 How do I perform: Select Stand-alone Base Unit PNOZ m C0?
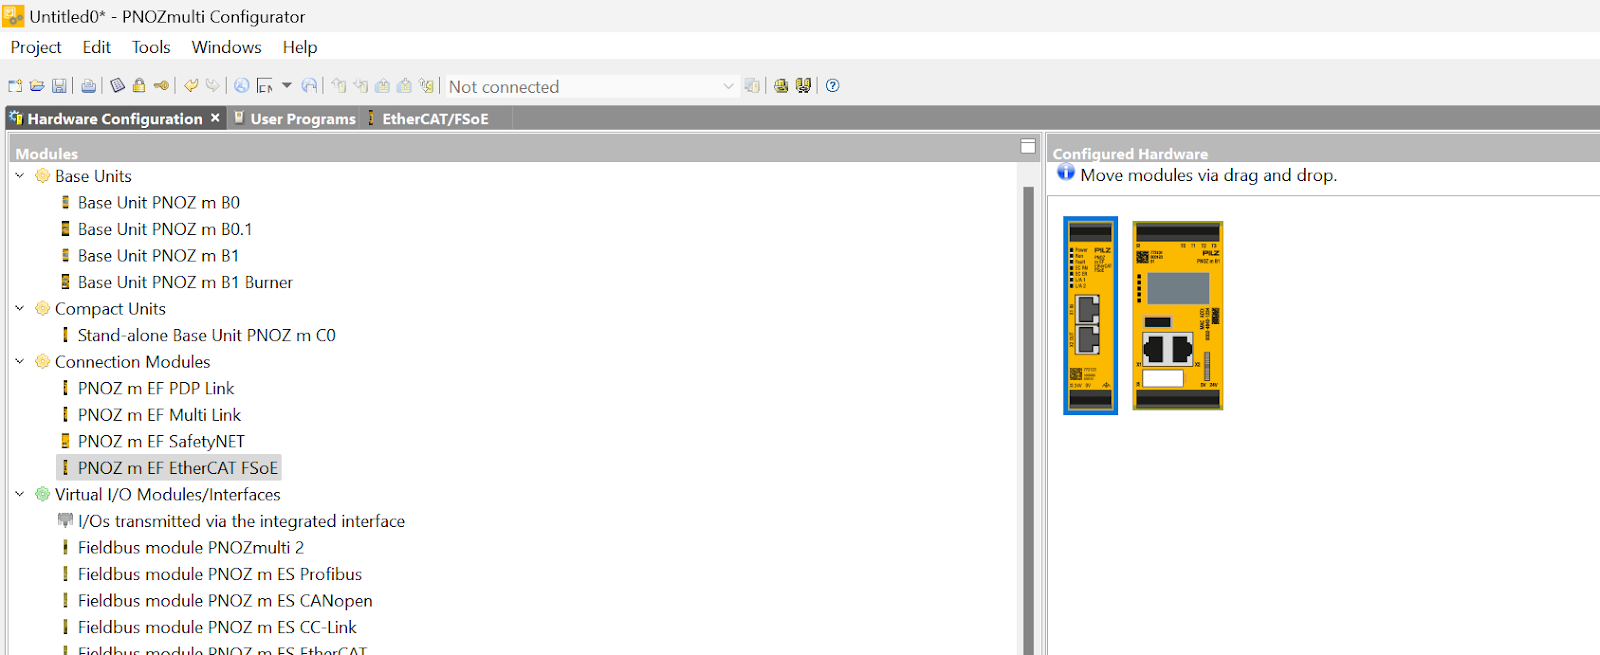[206, 335]
